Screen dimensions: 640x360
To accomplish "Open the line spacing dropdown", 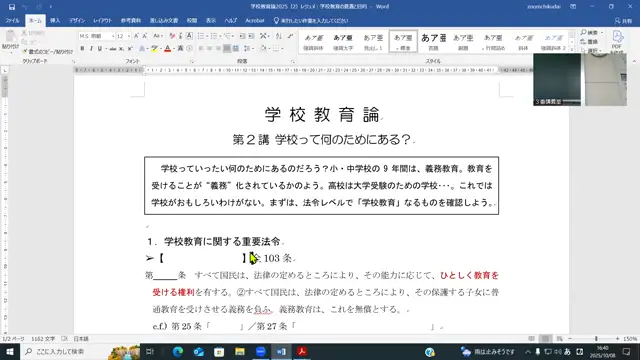I will click(248, 49).
